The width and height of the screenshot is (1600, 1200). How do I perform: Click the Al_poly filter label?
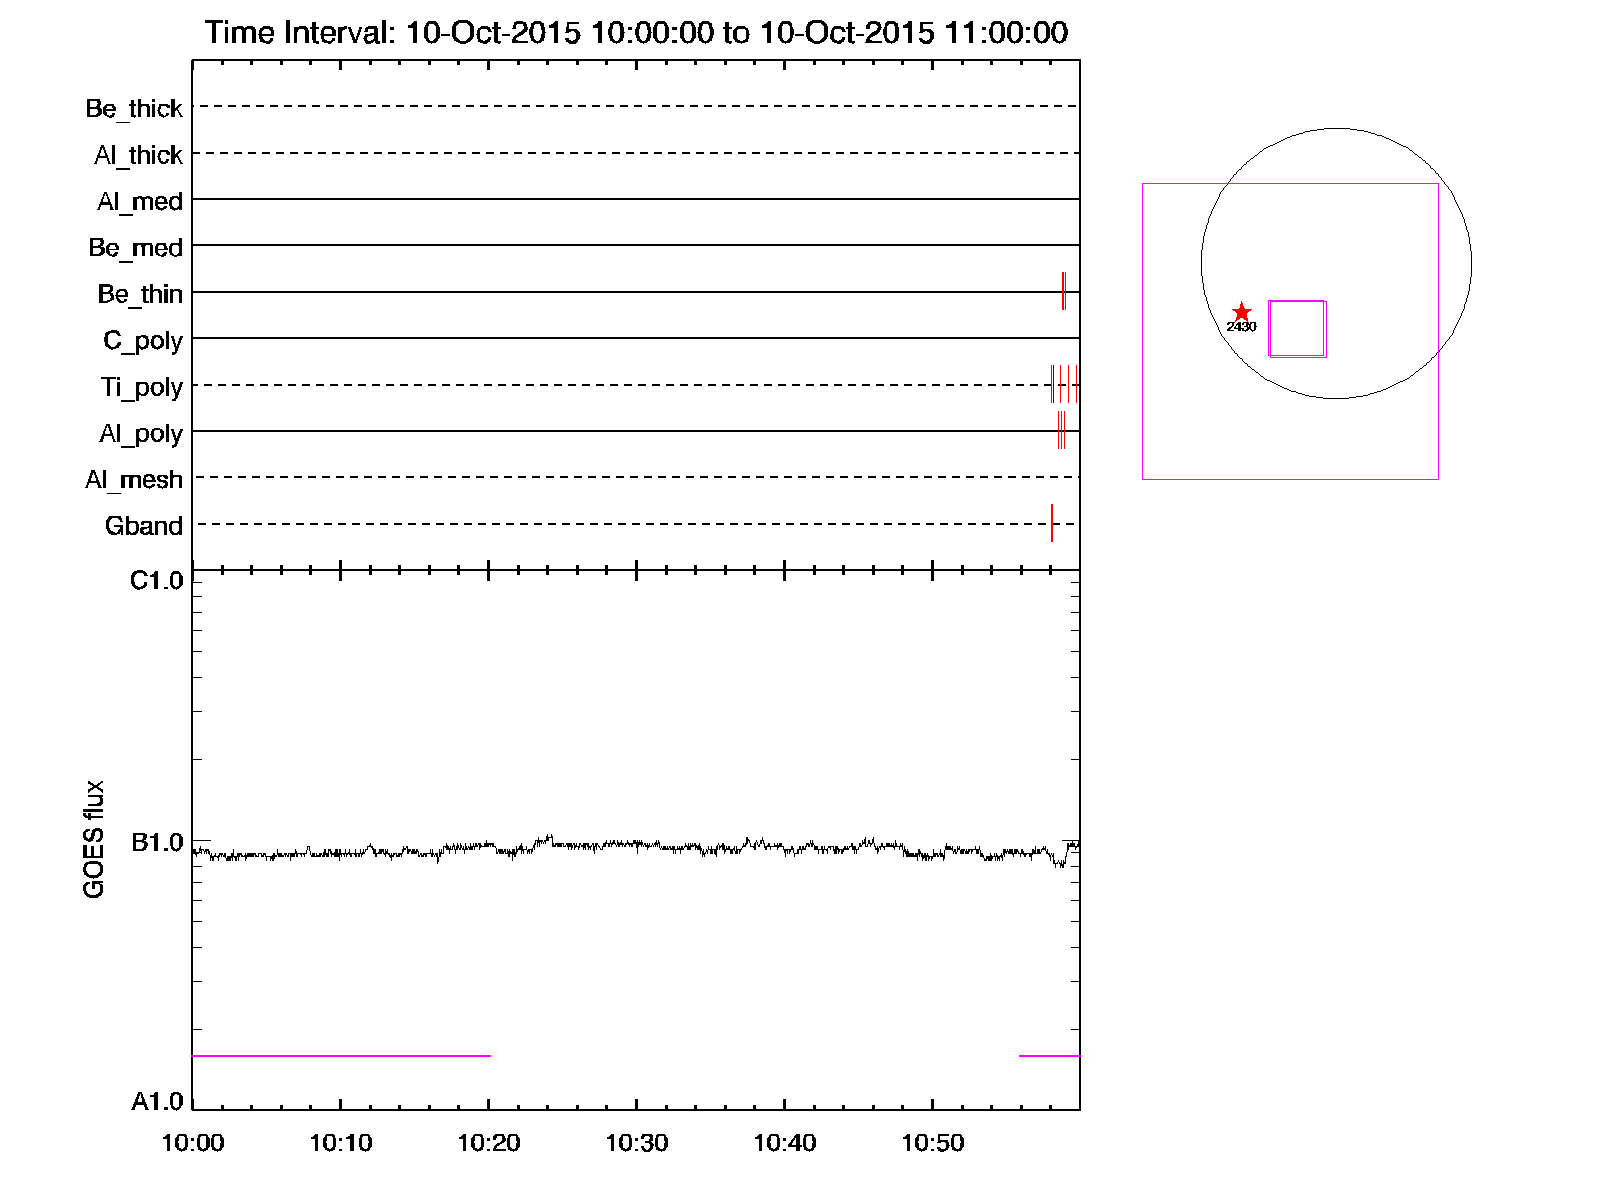pyautogui.click(x=141, y=434)
